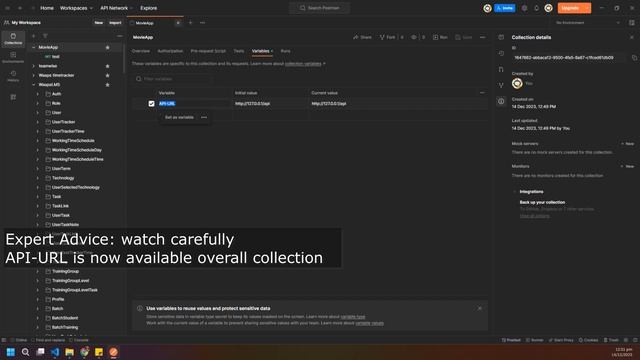The image size is (640, 360).
Task: Click the watch (eye) collection icon
Action: click(x=414, y=37)
